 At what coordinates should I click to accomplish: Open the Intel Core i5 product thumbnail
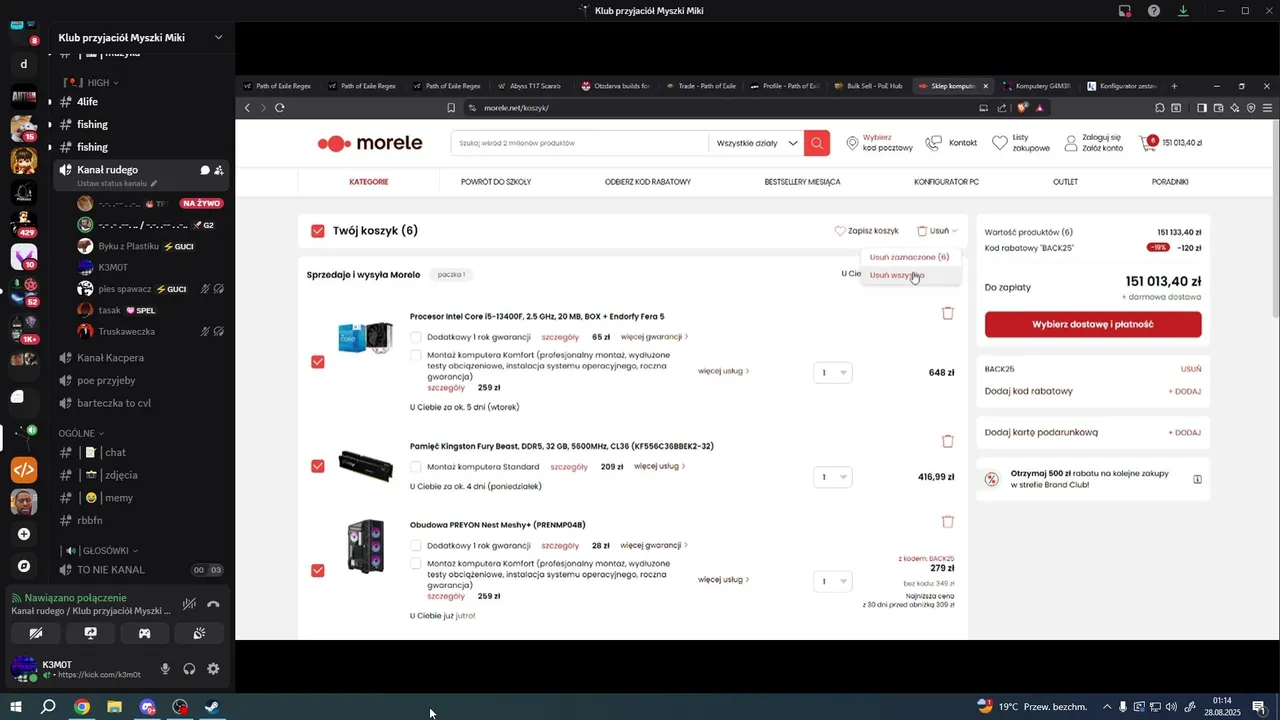[x=365, y=339]
